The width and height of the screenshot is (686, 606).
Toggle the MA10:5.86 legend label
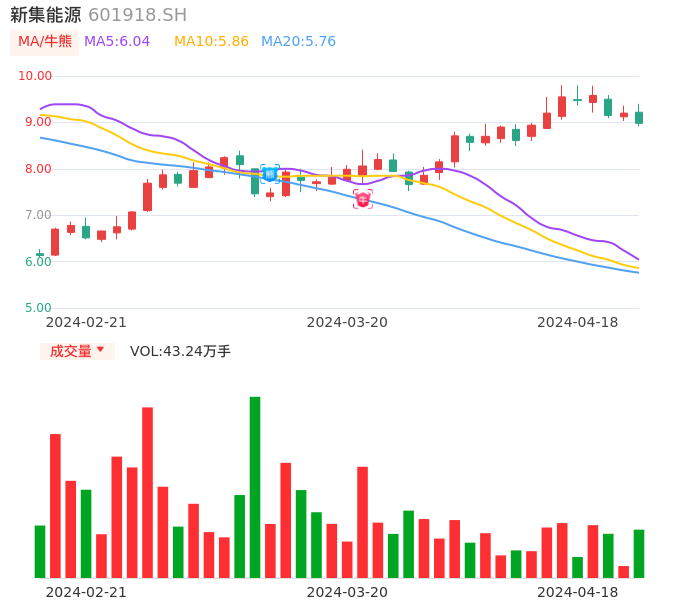point(211,42)
